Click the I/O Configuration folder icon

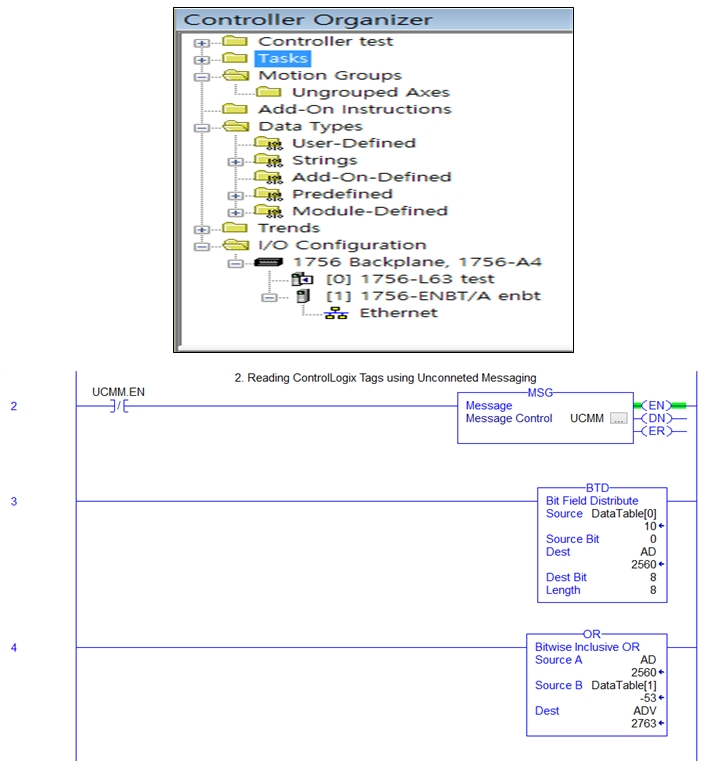click(236, 245)
